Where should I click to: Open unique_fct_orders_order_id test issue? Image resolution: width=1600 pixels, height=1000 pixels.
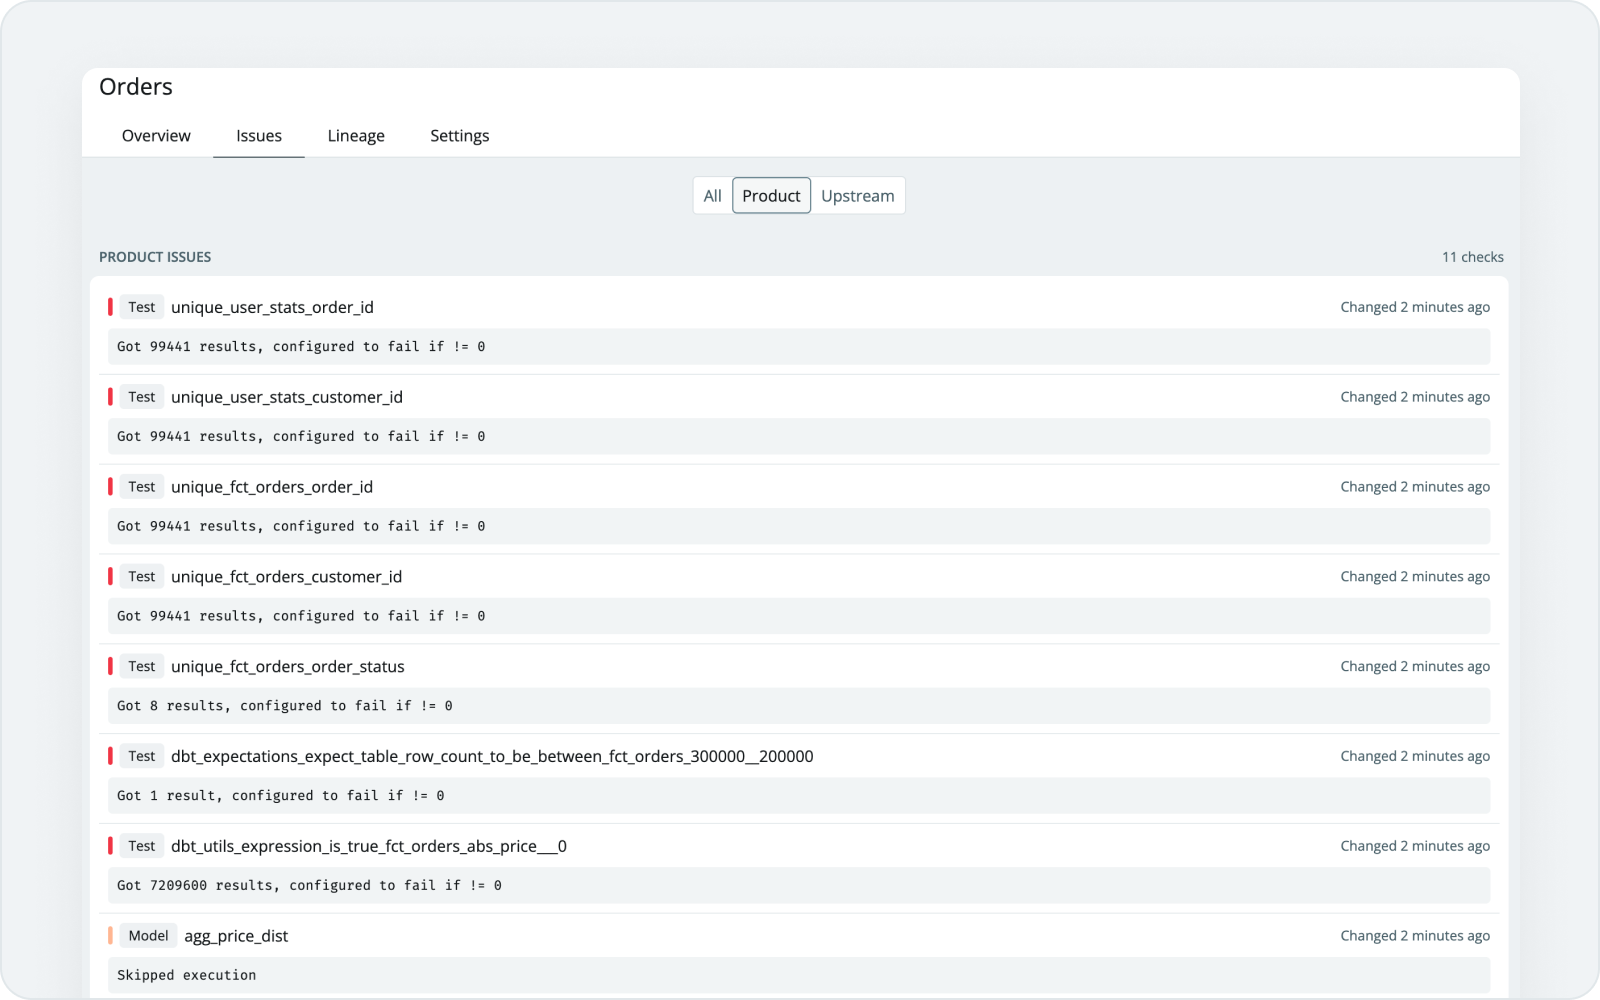coord(272,487)
